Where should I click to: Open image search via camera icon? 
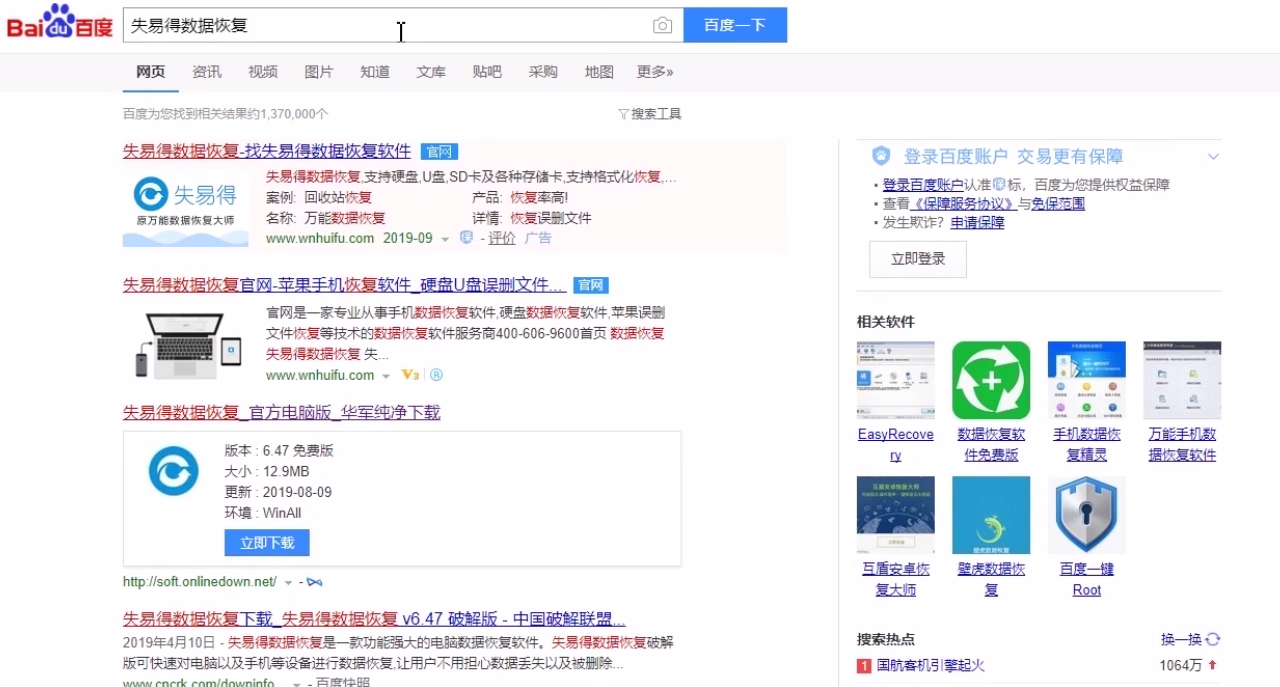pyautogui.click(x=662, y=26)
